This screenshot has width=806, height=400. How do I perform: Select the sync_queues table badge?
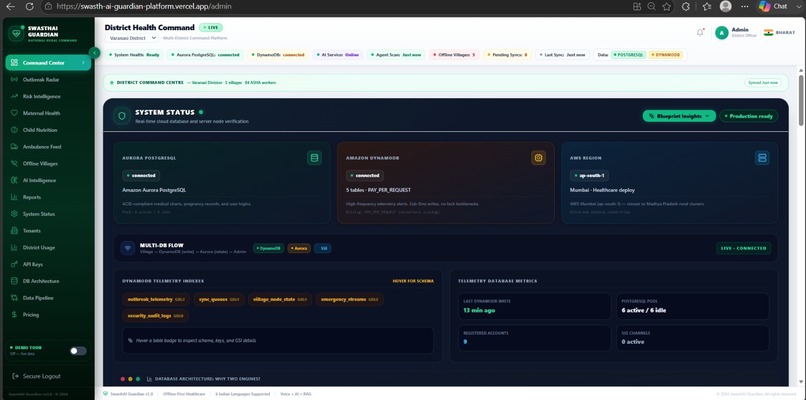(x=219, y=299)
